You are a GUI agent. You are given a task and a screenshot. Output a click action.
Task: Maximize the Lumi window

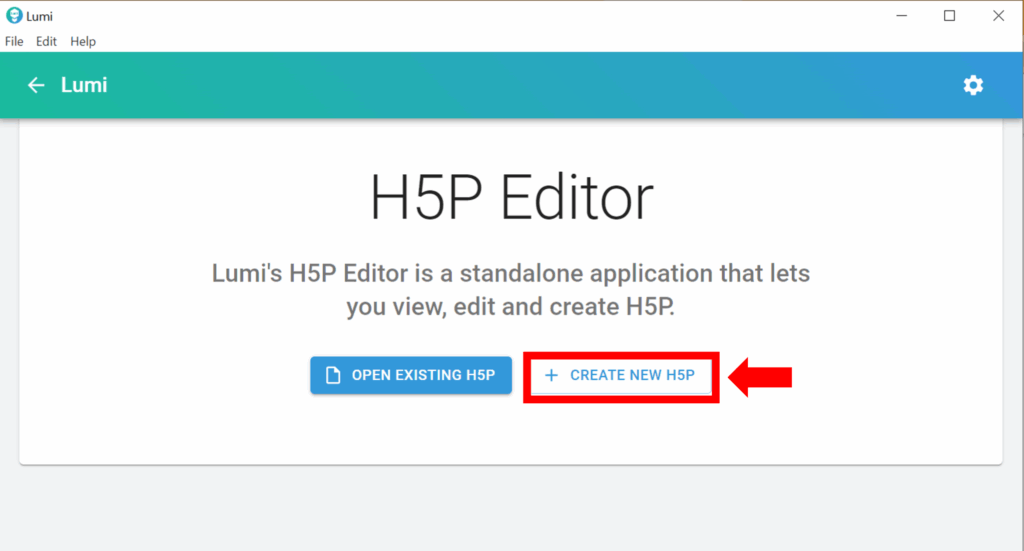click(949, 15)
